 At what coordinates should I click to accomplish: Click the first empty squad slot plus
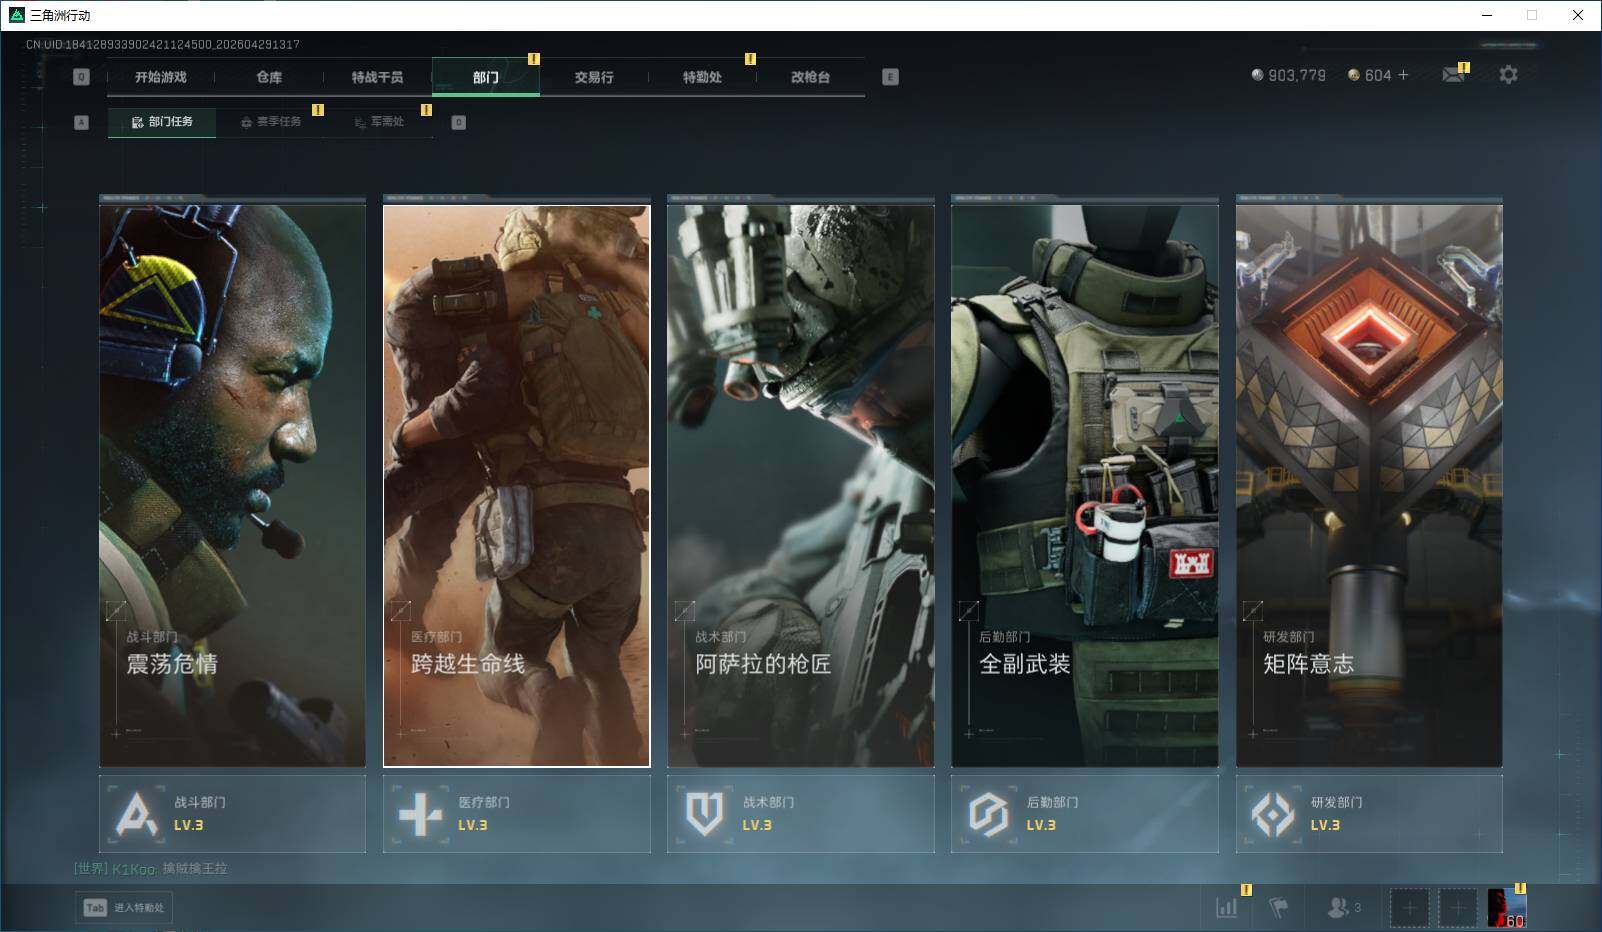point(1409,908)
